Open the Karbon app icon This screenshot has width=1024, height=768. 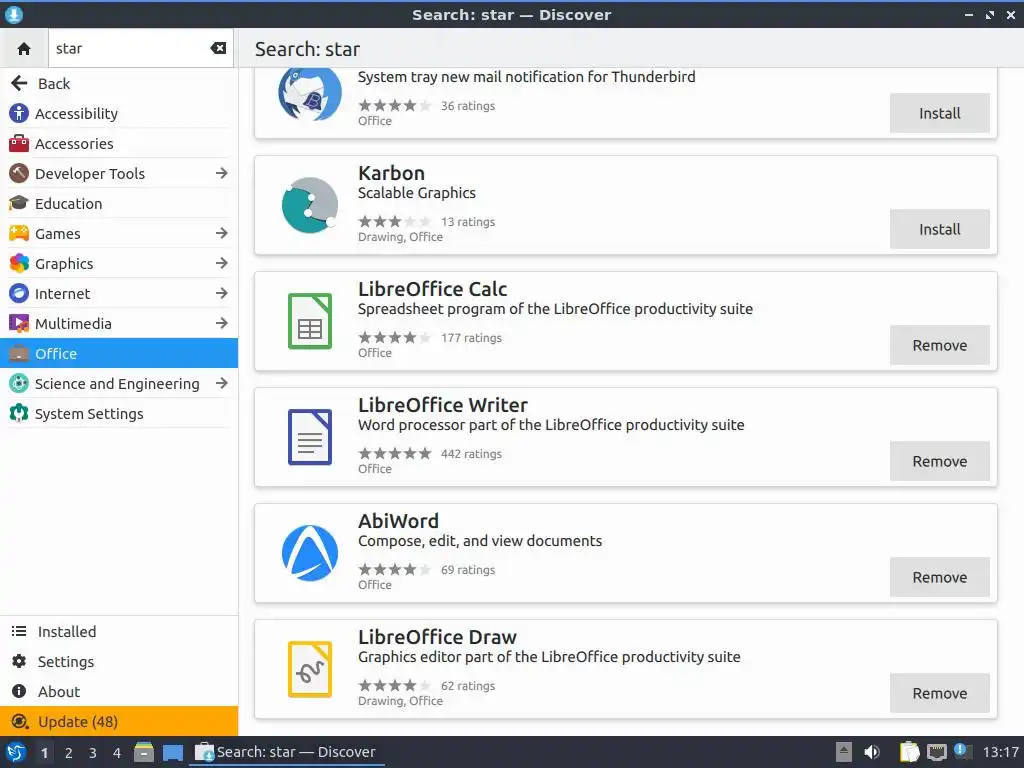[x=310, y=205]
